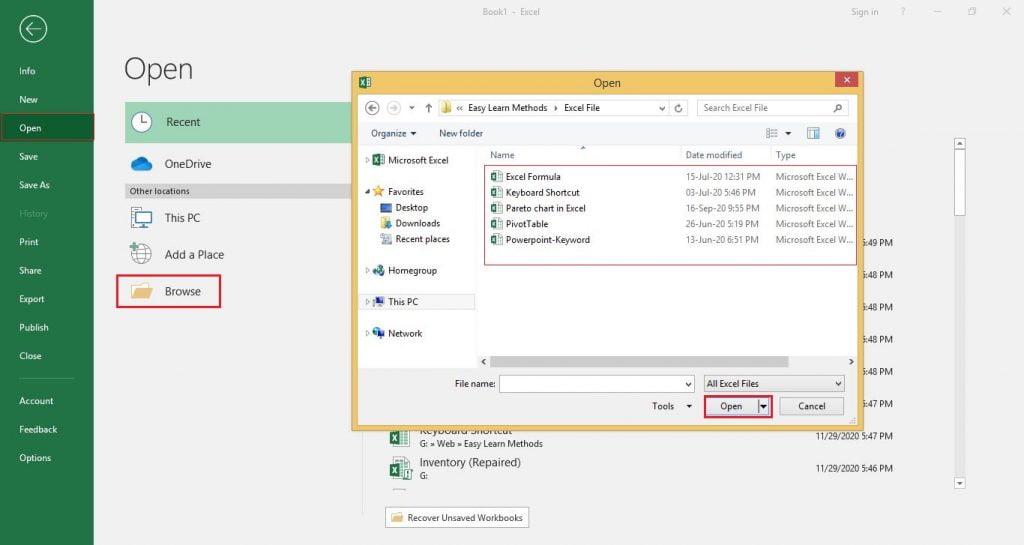Click the back arrow in Open dialog

(372, 108)
